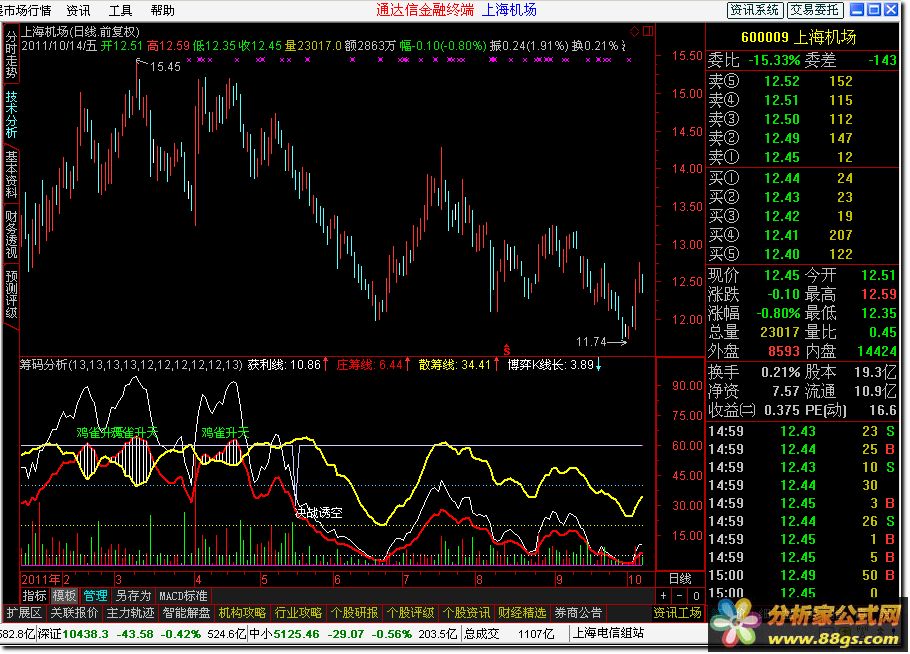Open the 券商公告 tab

tap(578, 613)
